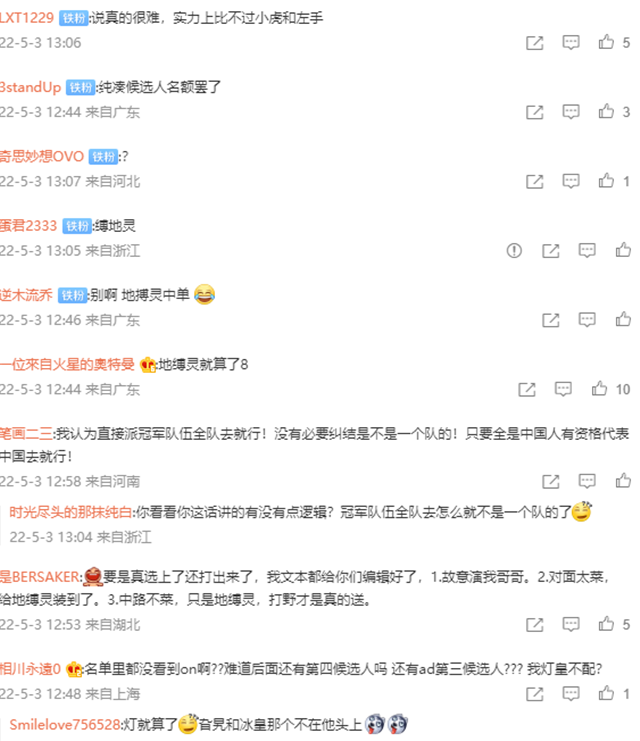The height and width of the screenshot is (741, 640).
Task: Share LXT1229's comment via forward icon
Action: click(535, 43)
